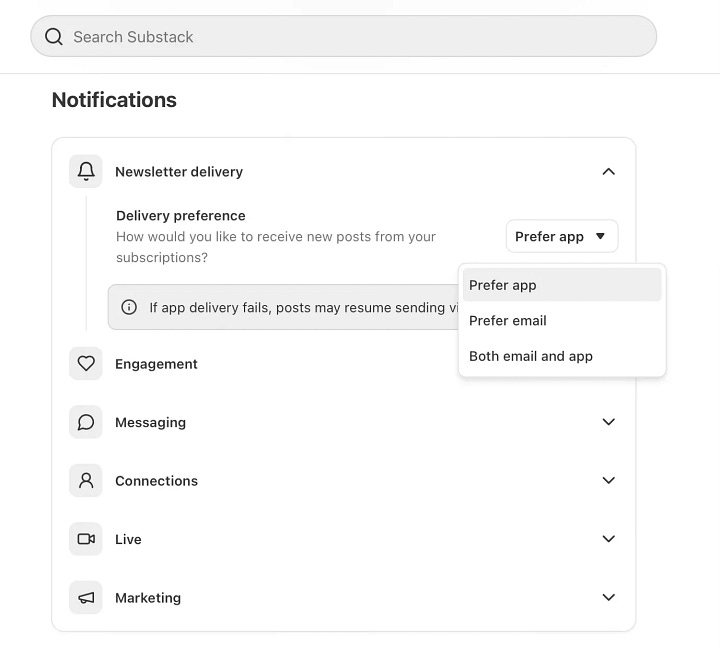720x647 pixels.
Task: Click the magnifying glass search icon
Action: pyautogui.click(x=54, y=36)
